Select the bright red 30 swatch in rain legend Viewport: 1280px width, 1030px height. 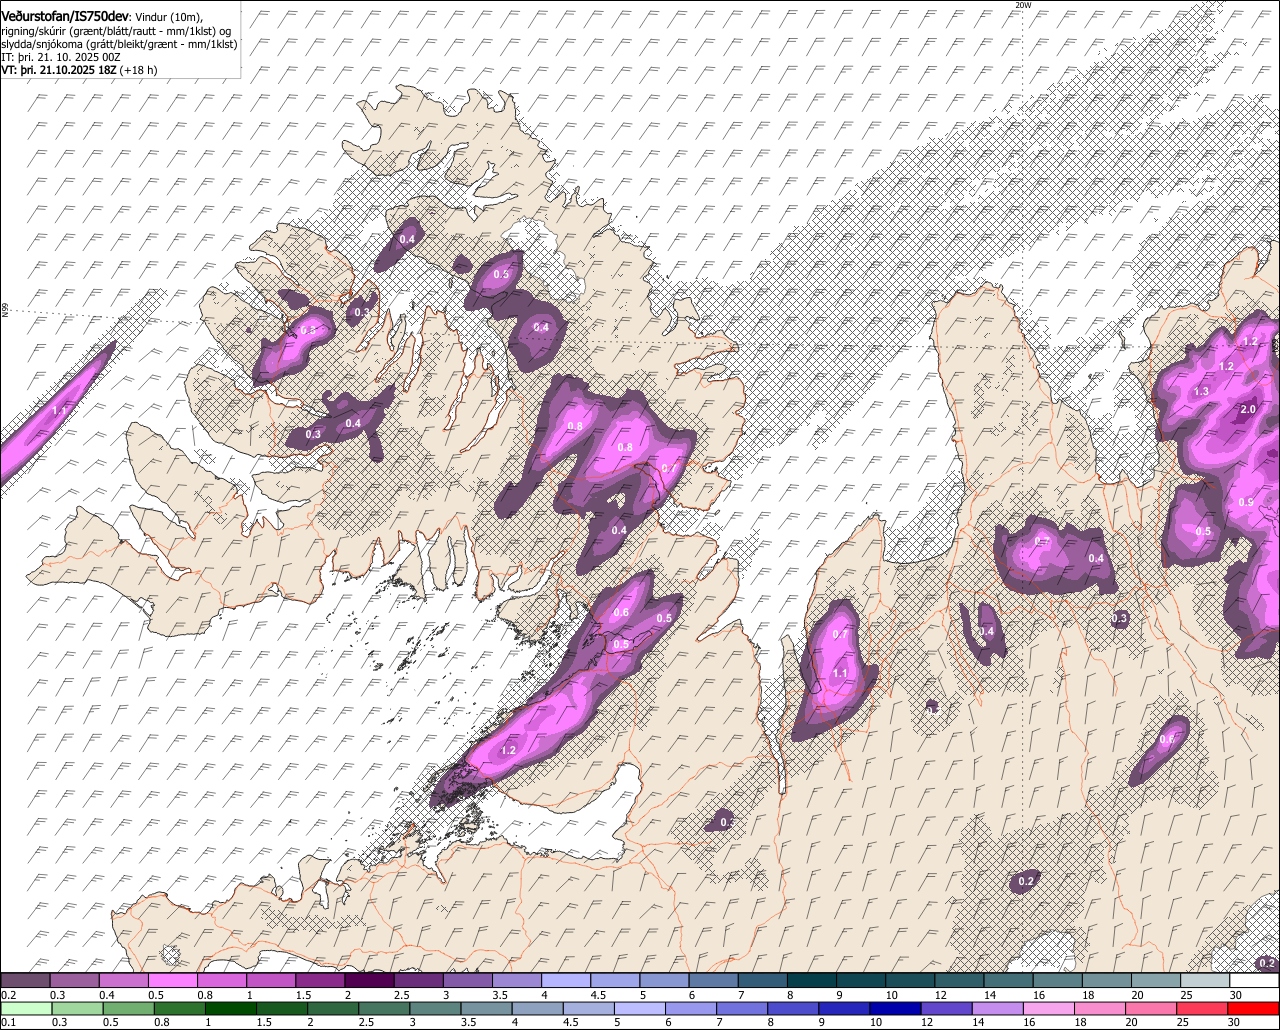(x=1254, y=1008)
